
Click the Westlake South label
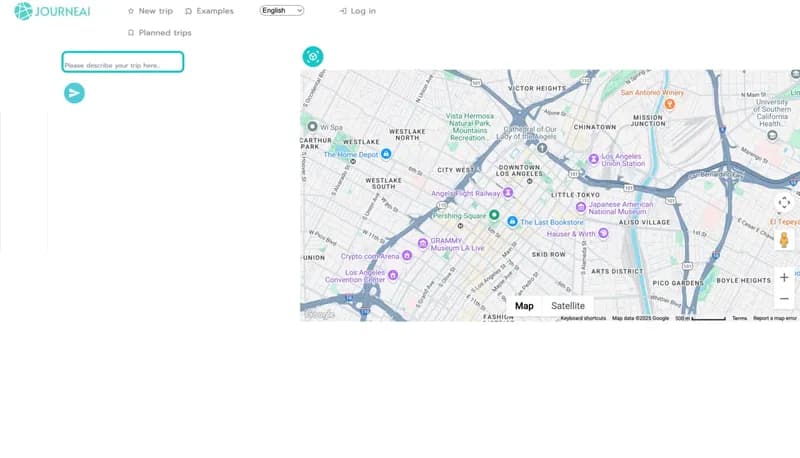pyautogui.click(x=383, y=184)
